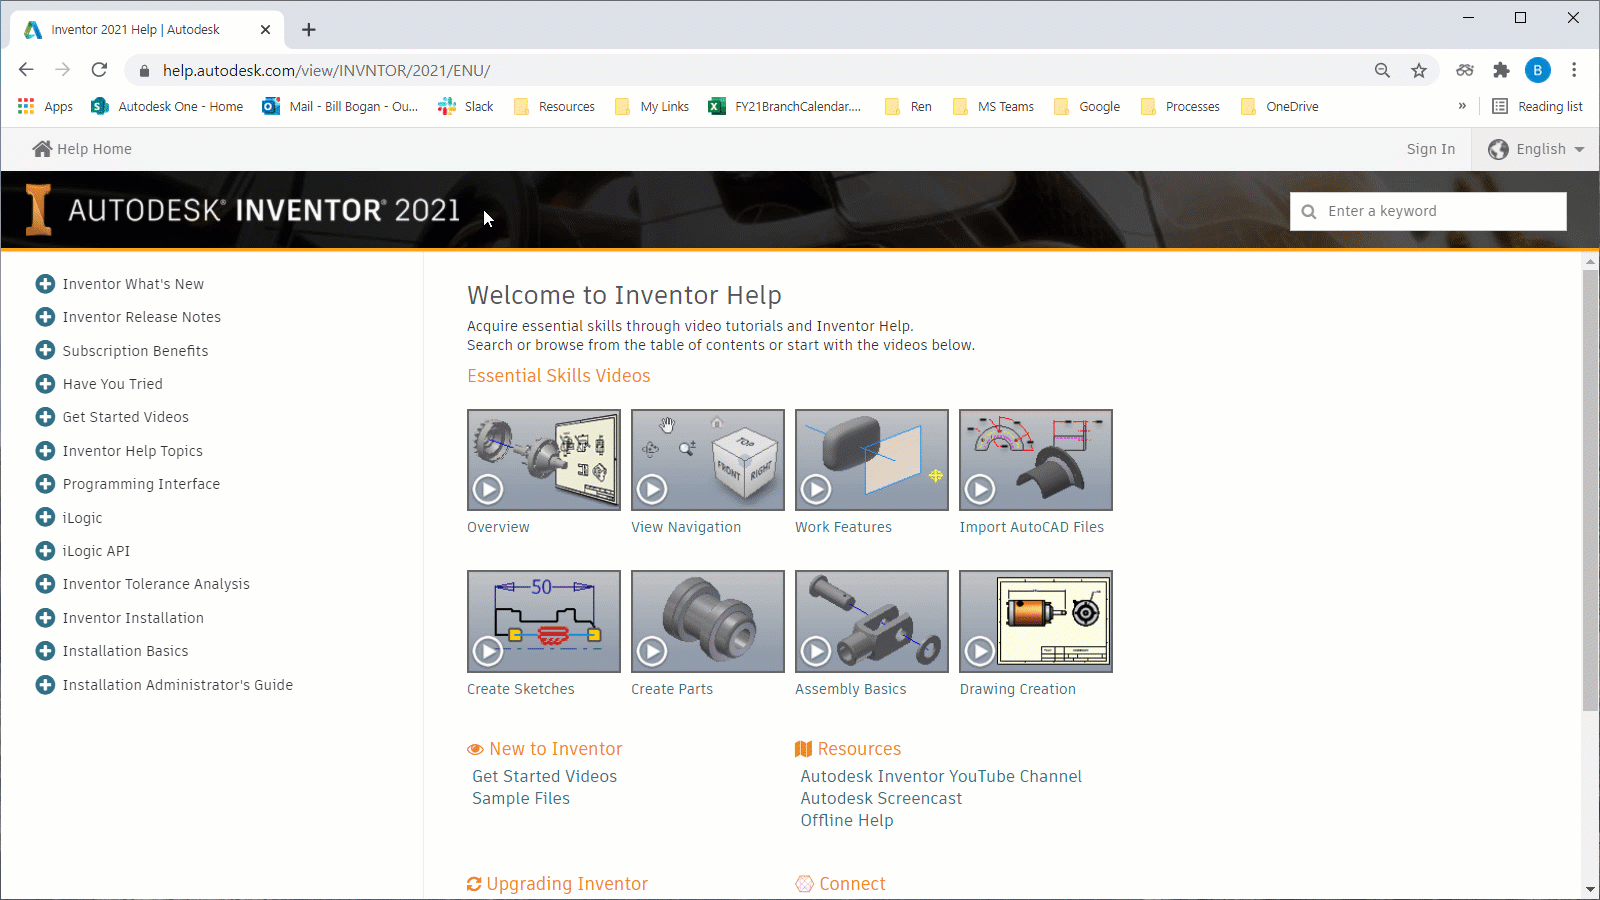The width and height of the screenshot is (1600, 900).
Task: Open the English language dropdown
Action: pos(1537,149)
